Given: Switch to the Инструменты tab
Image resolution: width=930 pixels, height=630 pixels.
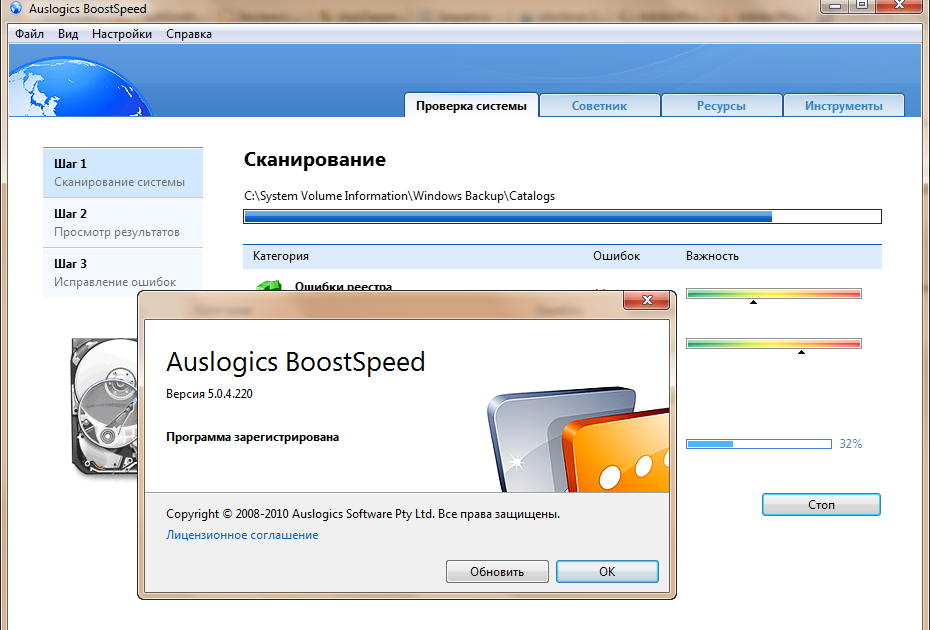Looking at the screenshot, I should 843,106.
